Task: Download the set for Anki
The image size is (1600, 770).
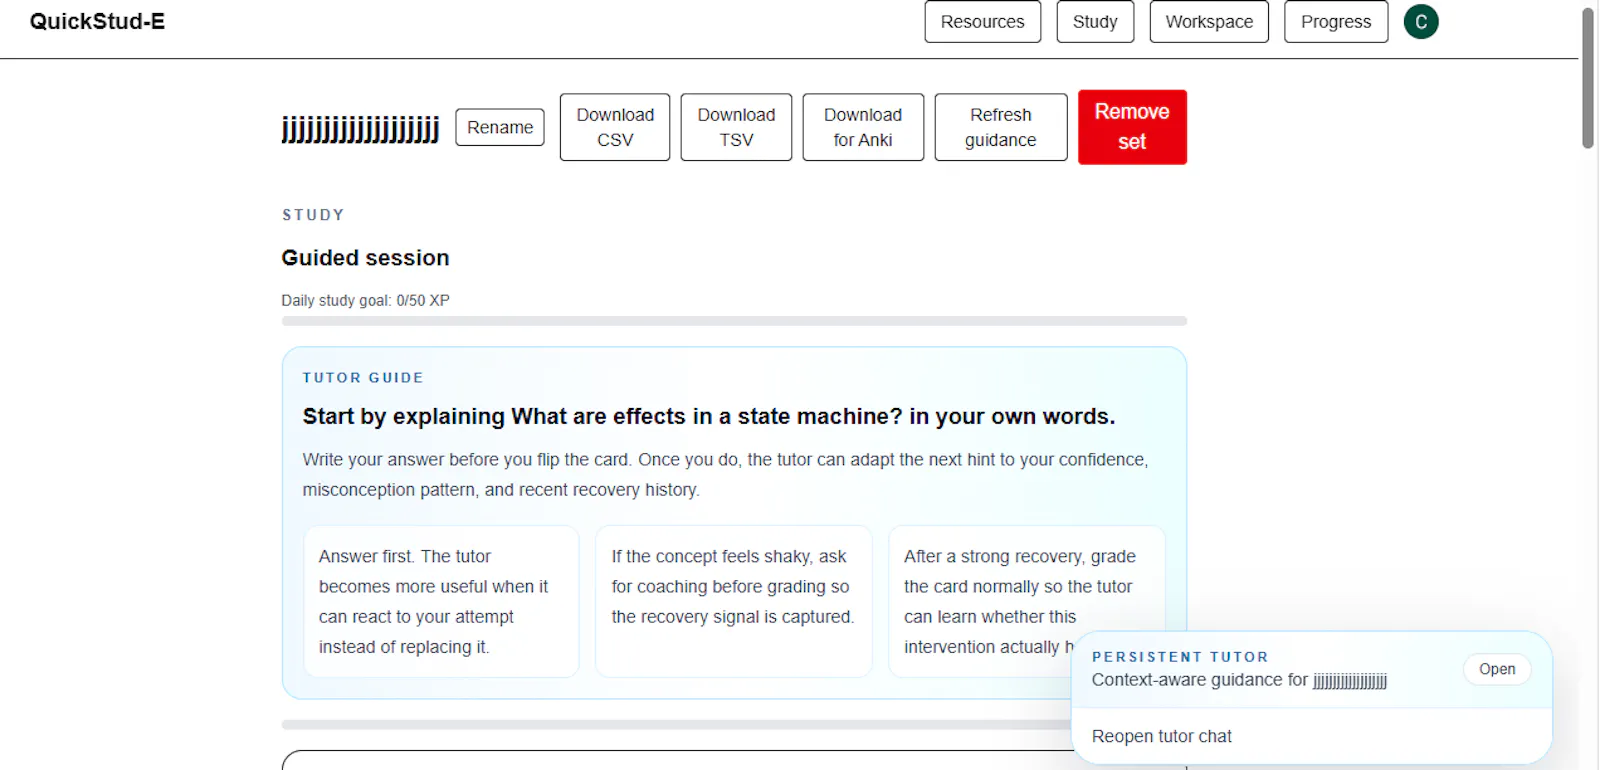Action: pyautogui.click(x=863, y=127)
